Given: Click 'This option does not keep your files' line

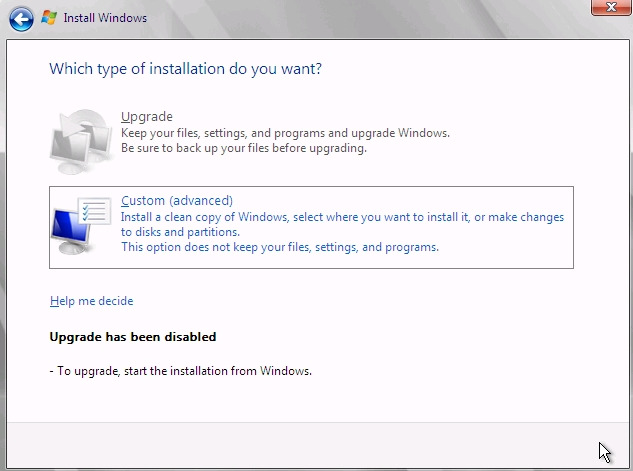Looking at the screenshot, I should click(280, 247).
